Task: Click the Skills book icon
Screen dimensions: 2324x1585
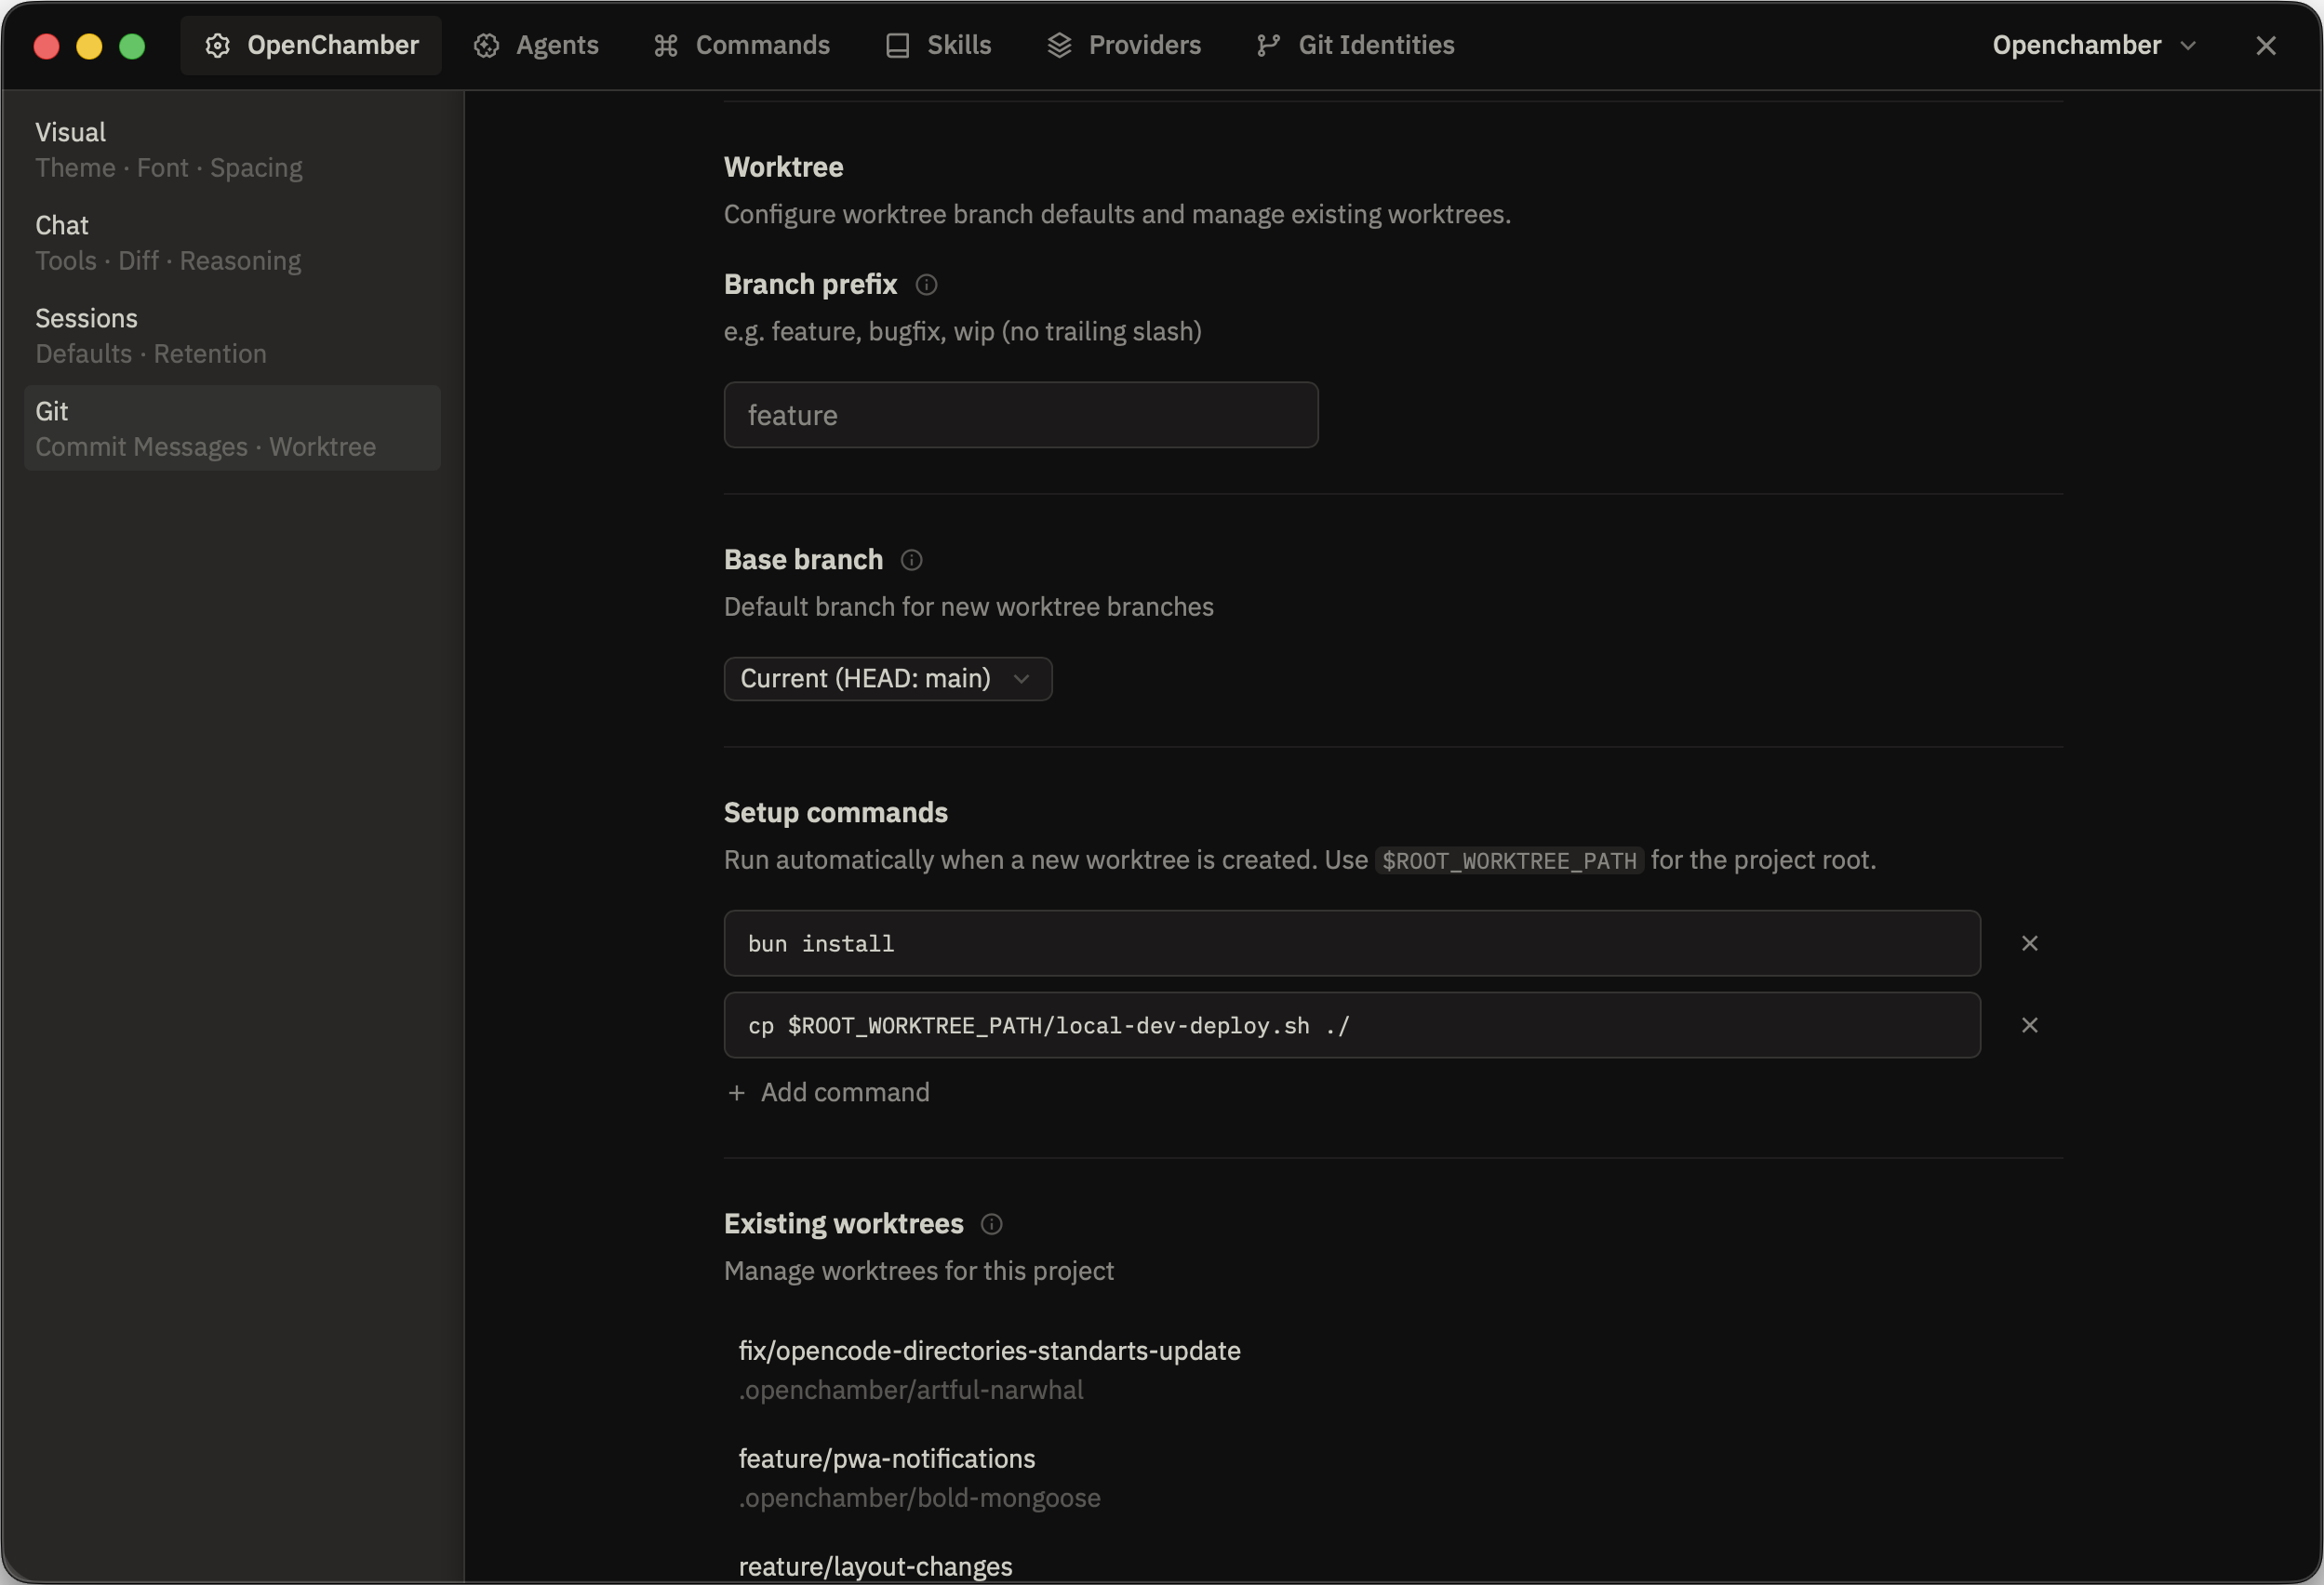Action: [x=898, y=46]
